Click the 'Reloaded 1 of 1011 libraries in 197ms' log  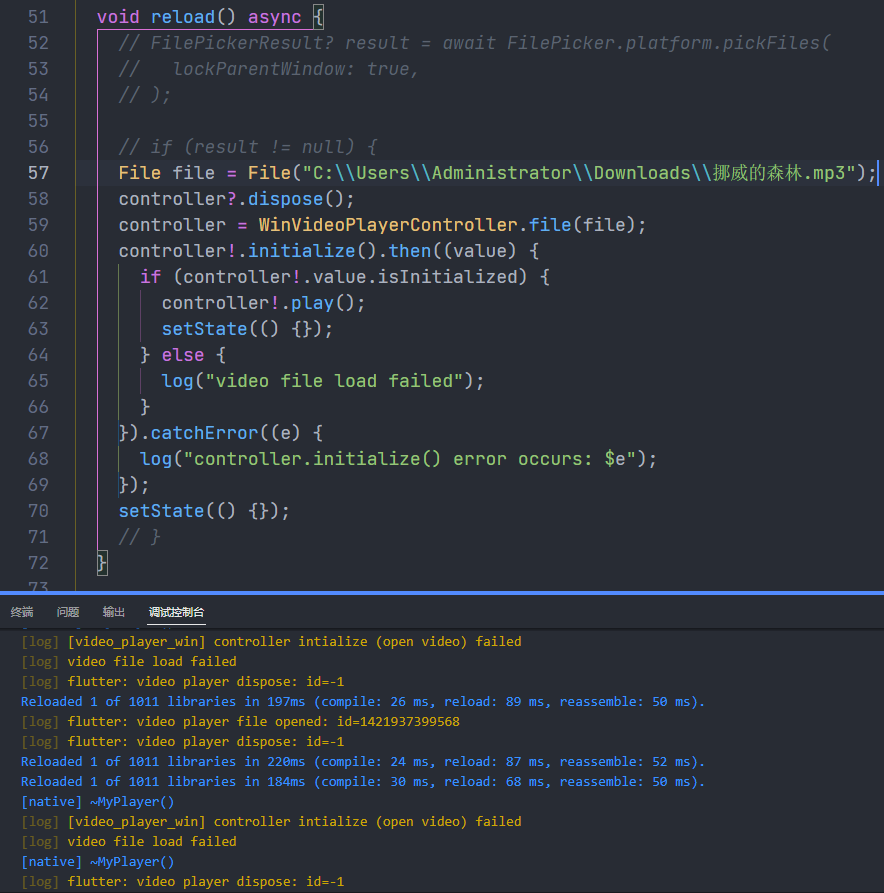pyautogui.click(x=363, y=702)
